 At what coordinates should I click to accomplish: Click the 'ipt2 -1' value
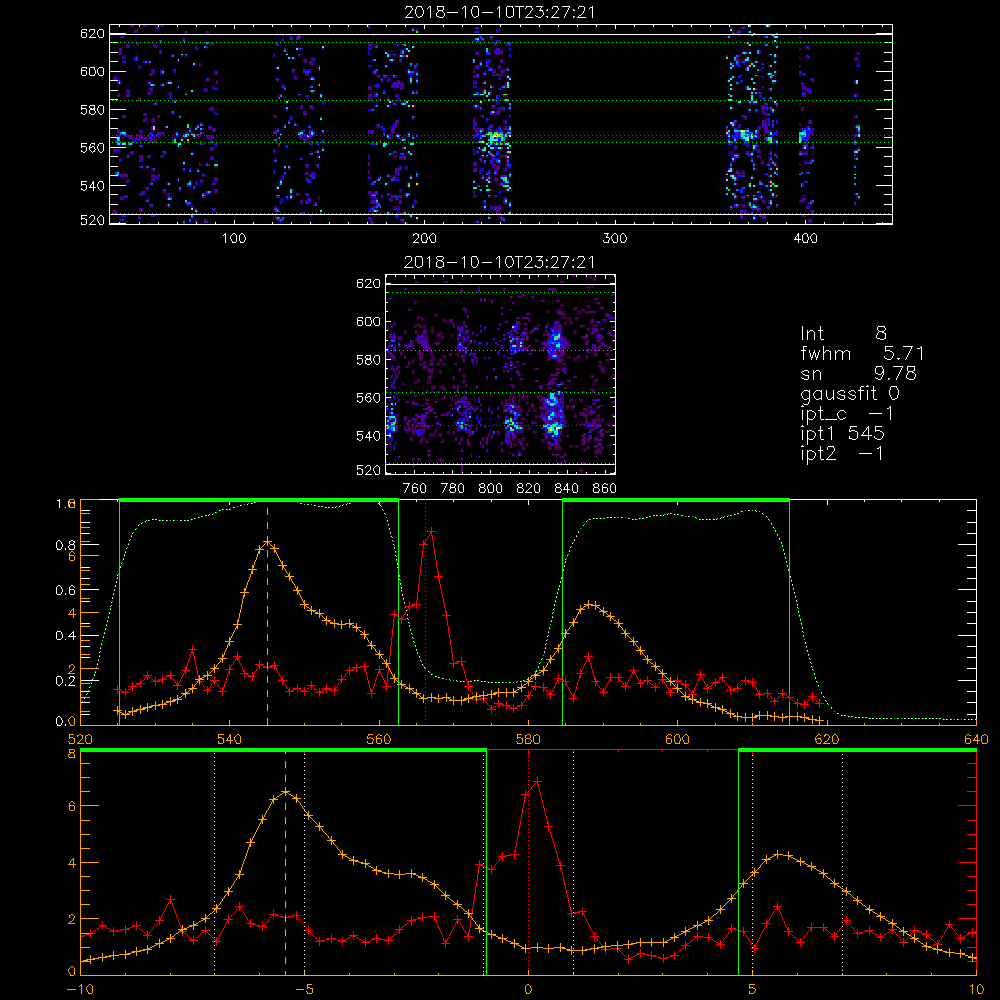[842, 453]
